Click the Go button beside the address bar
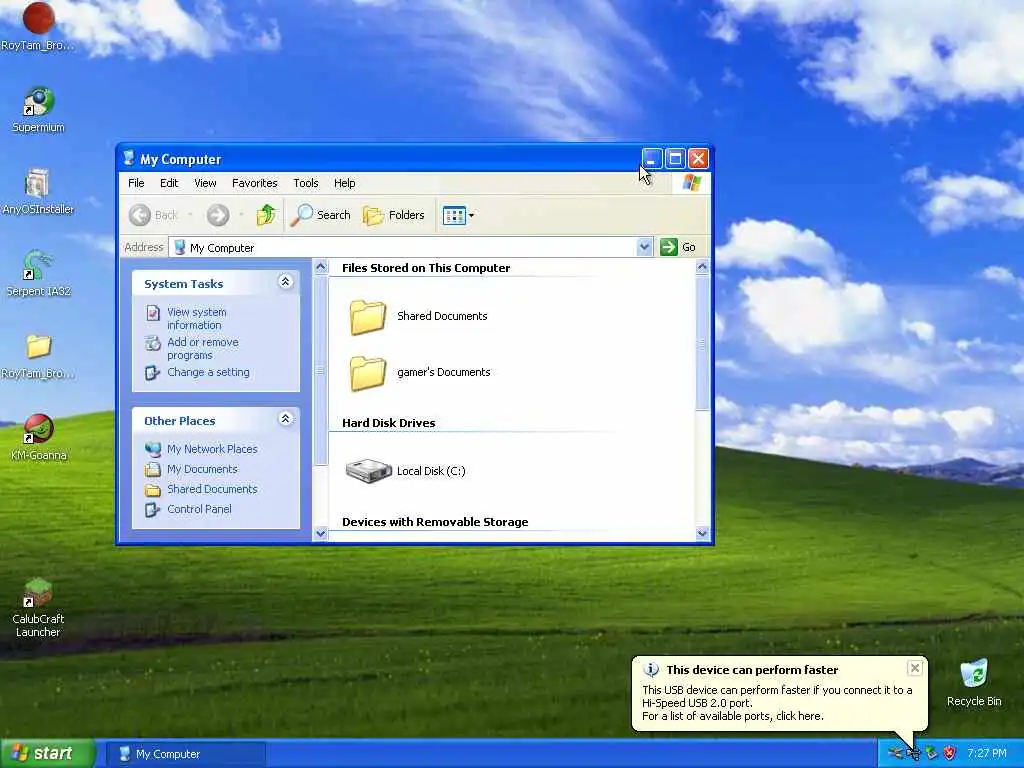The height and width of the screenshot is (768, 1024). [678, 247]
